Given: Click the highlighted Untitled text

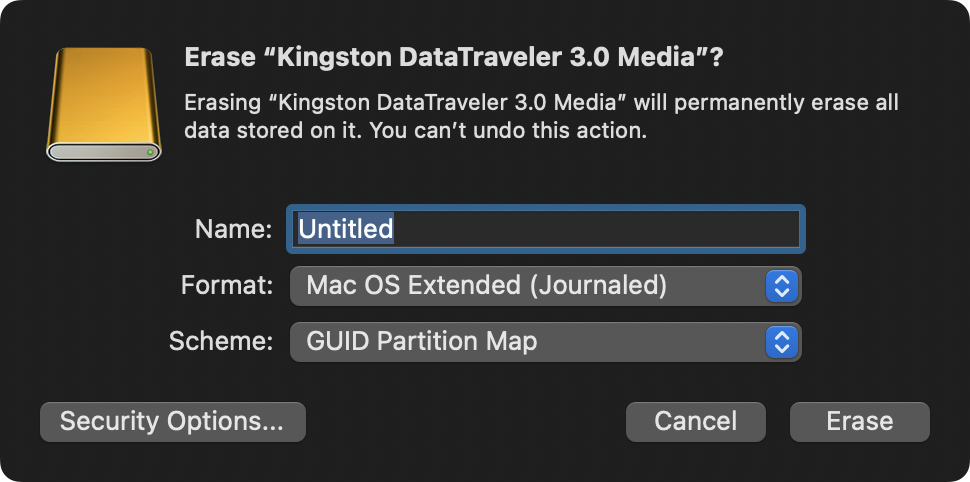Looking at the screenshot, I should click(346, 229).
